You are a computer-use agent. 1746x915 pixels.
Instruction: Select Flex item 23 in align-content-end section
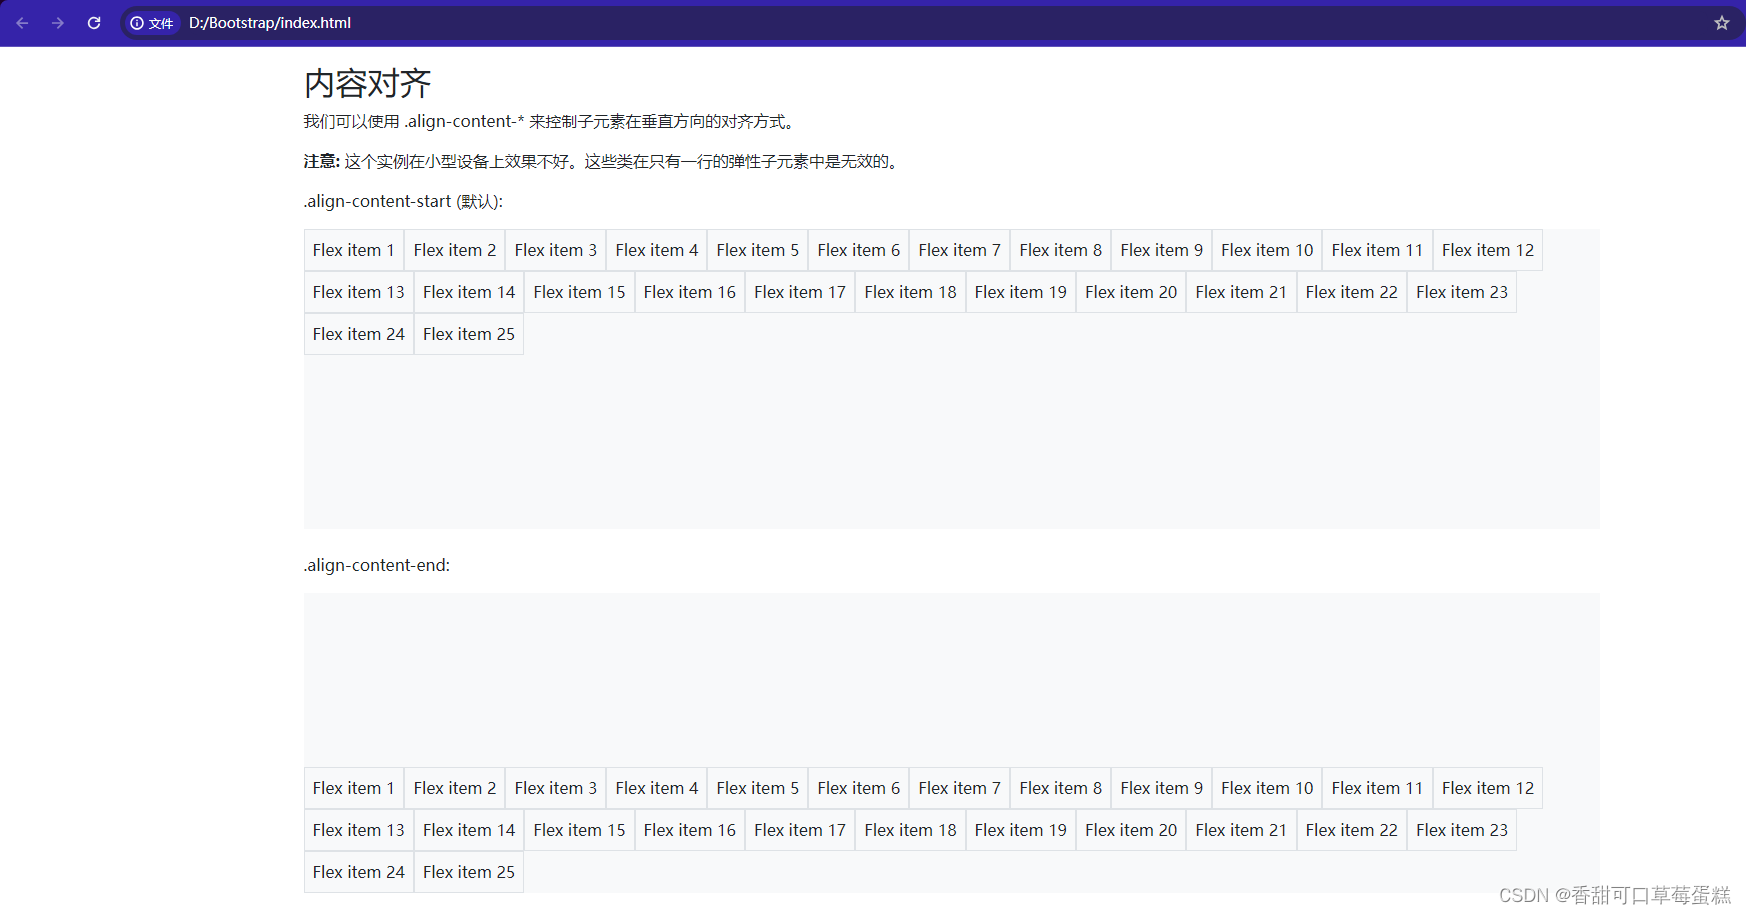coord(1461,830)
